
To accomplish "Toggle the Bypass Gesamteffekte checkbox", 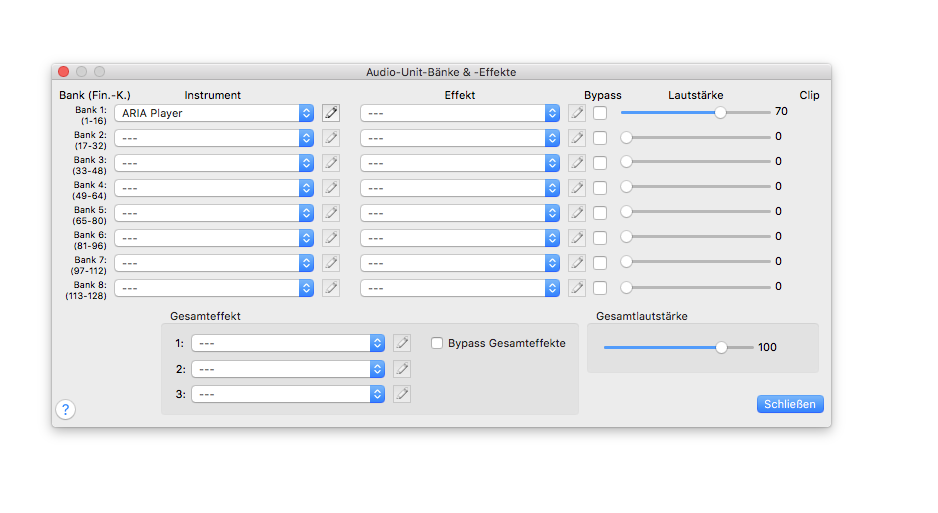I will coord(437,343).
